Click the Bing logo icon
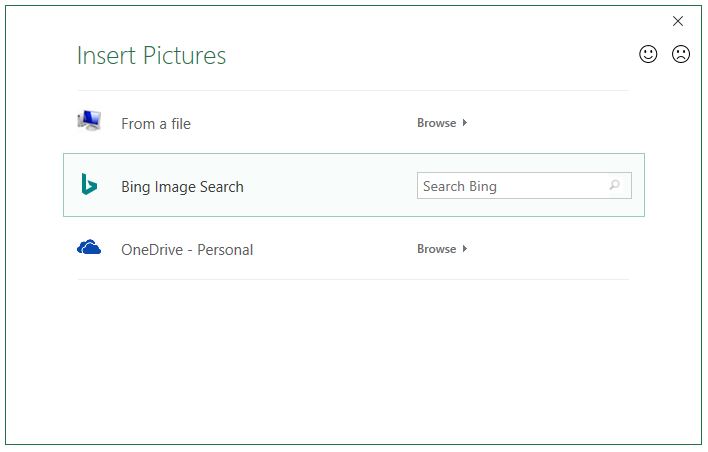The width and height of the screenshot is (708, 452). 89,185
